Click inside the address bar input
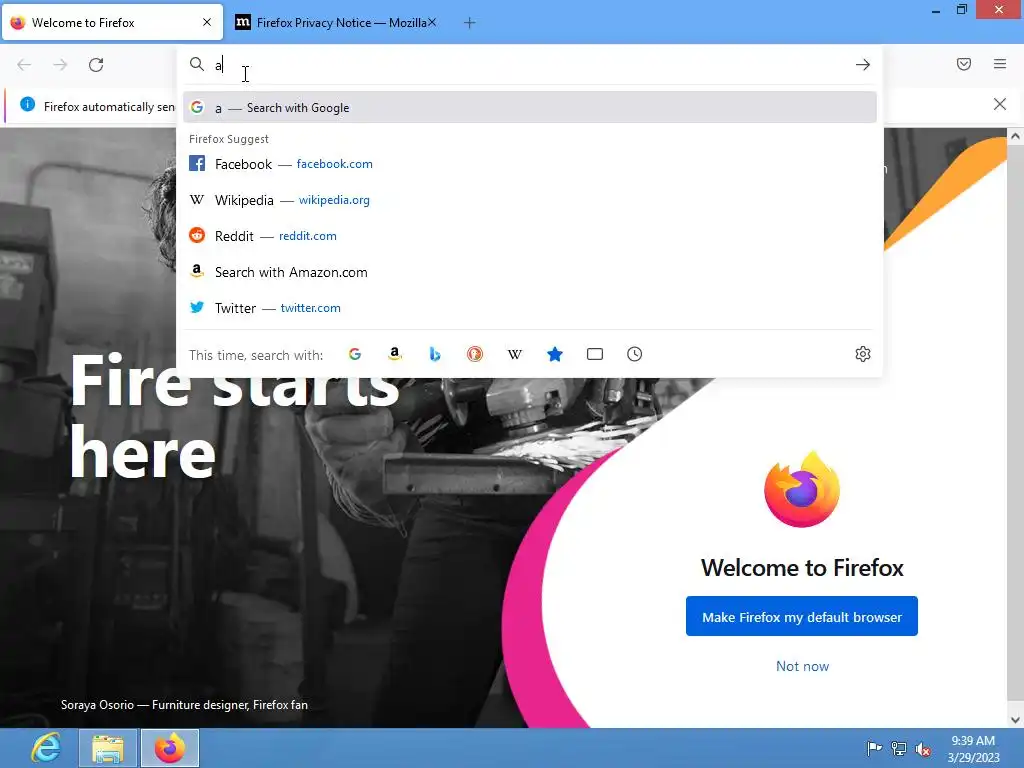The width and height of the screenshot is (1024, 768). coord(529,65)
